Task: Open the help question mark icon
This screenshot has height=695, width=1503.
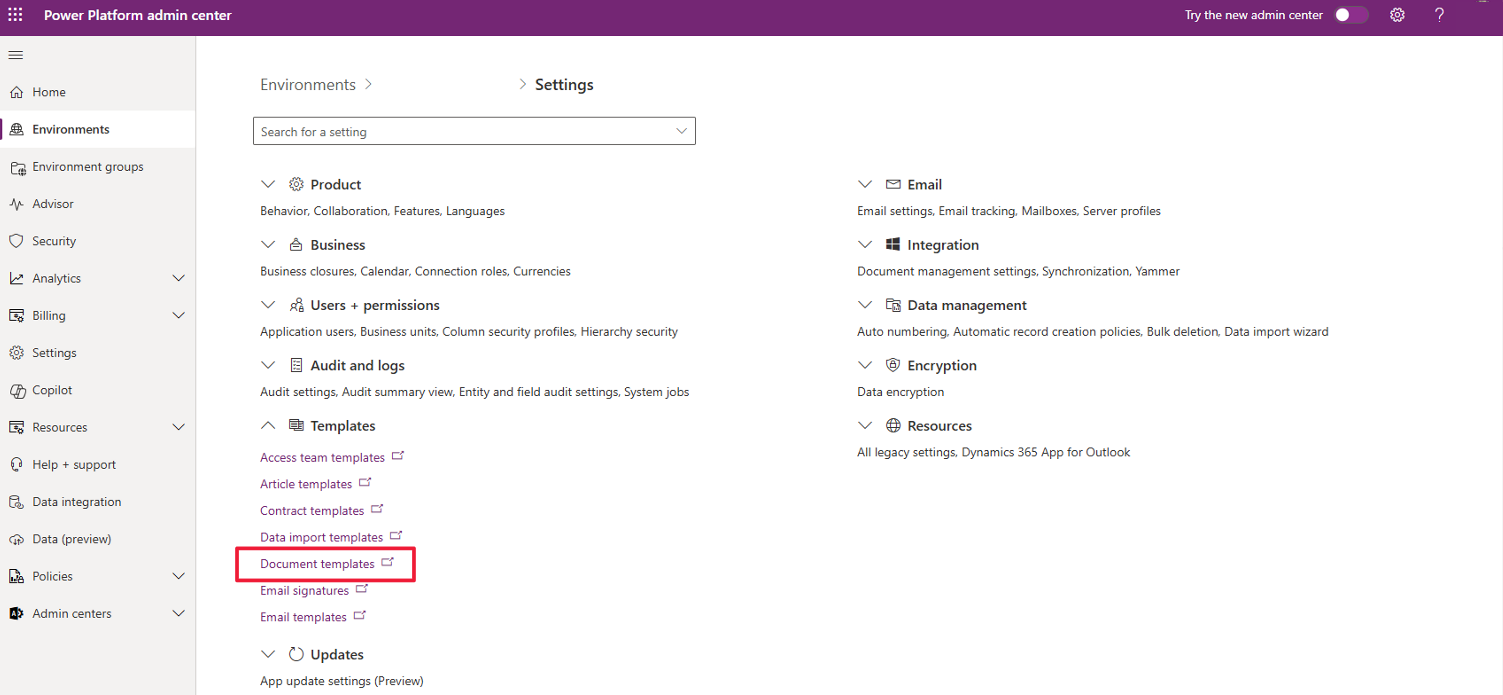Action: [1439, 15]
